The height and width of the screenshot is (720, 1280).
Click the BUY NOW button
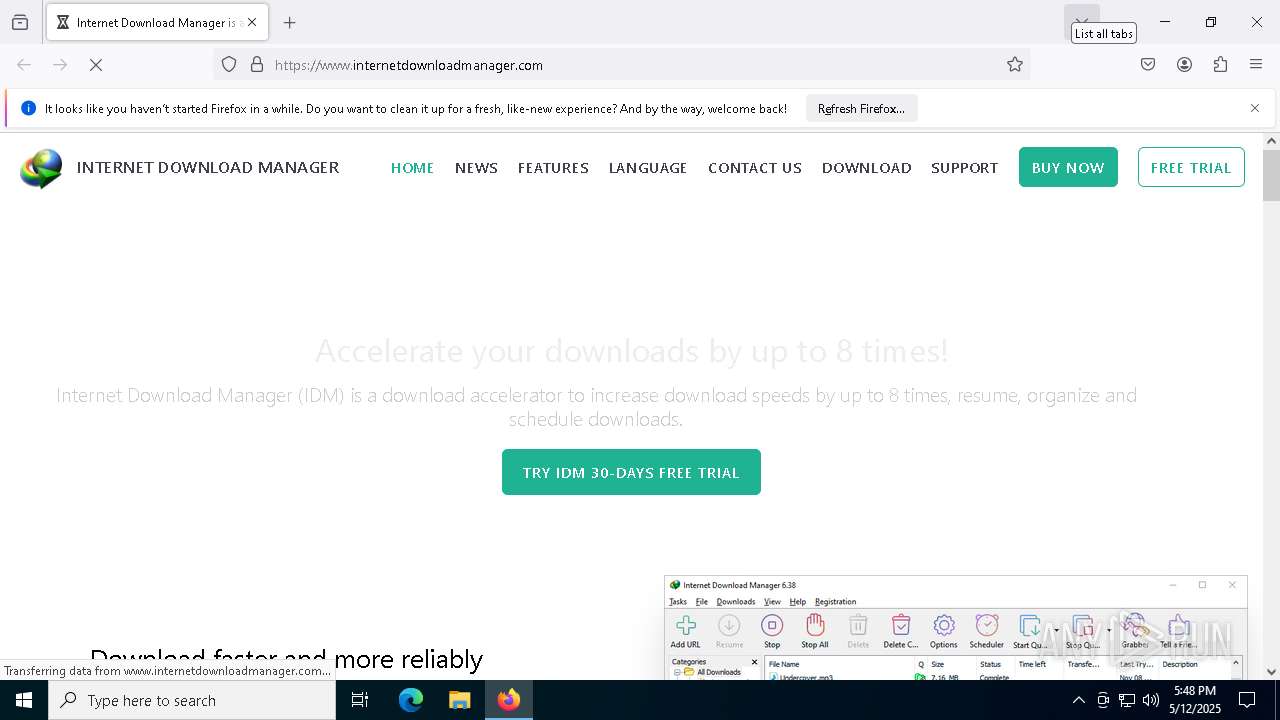click(x=1068, y=167)
